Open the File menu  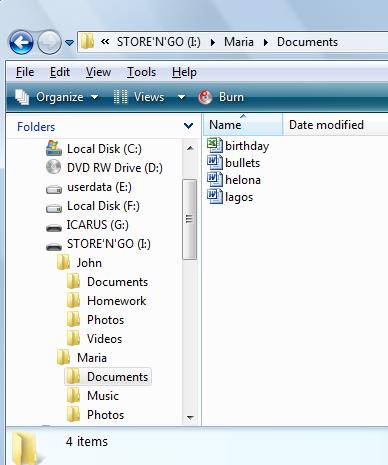(25, 72)
